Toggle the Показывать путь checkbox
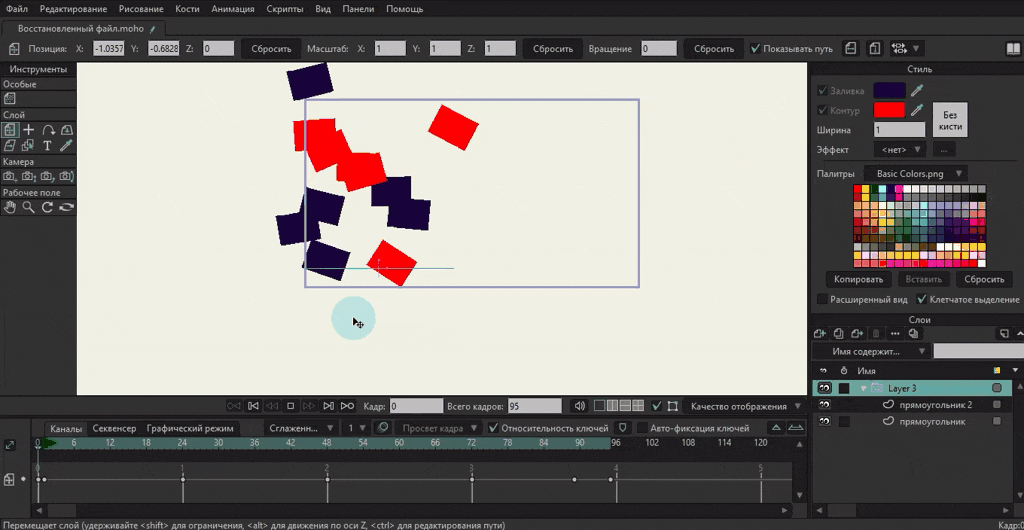Screen dimensions: 1024x530 [x=756, y=48]
